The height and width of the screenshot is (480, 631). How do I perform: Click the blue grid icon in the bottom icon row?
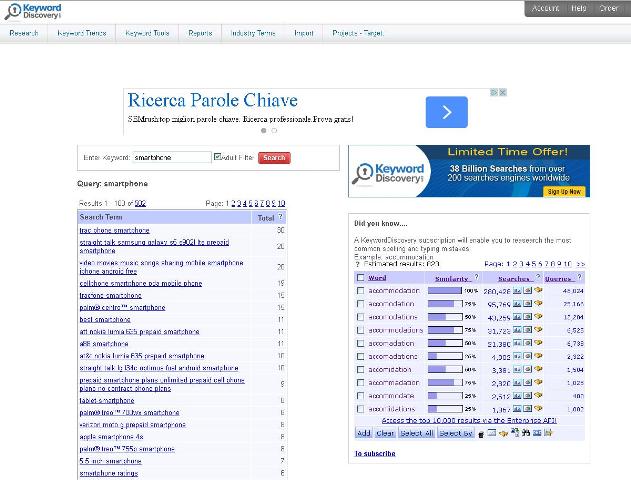coord(537,433)
